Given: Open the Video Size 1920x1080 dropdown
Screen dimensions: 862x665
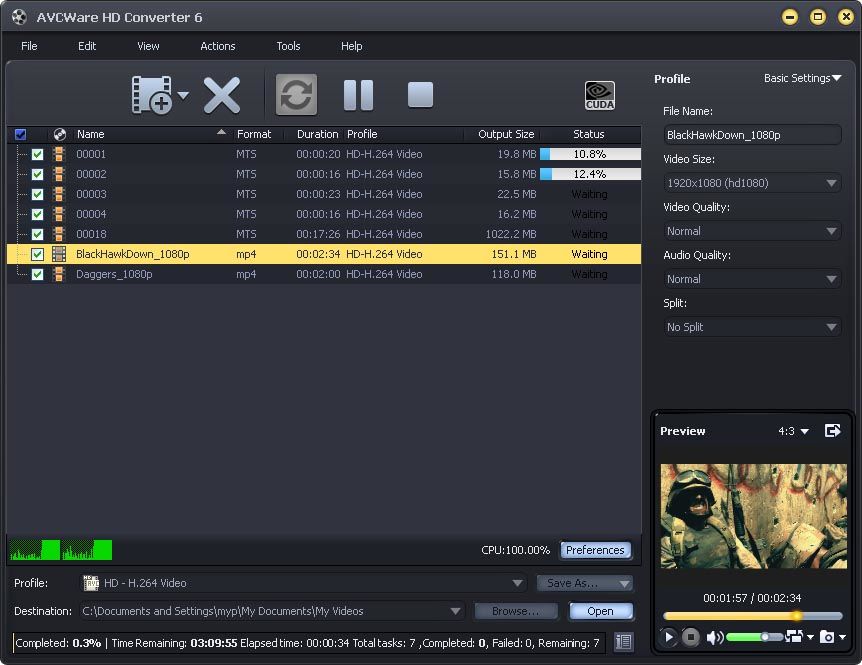Looking at the screenshot, I should point(752,183).
